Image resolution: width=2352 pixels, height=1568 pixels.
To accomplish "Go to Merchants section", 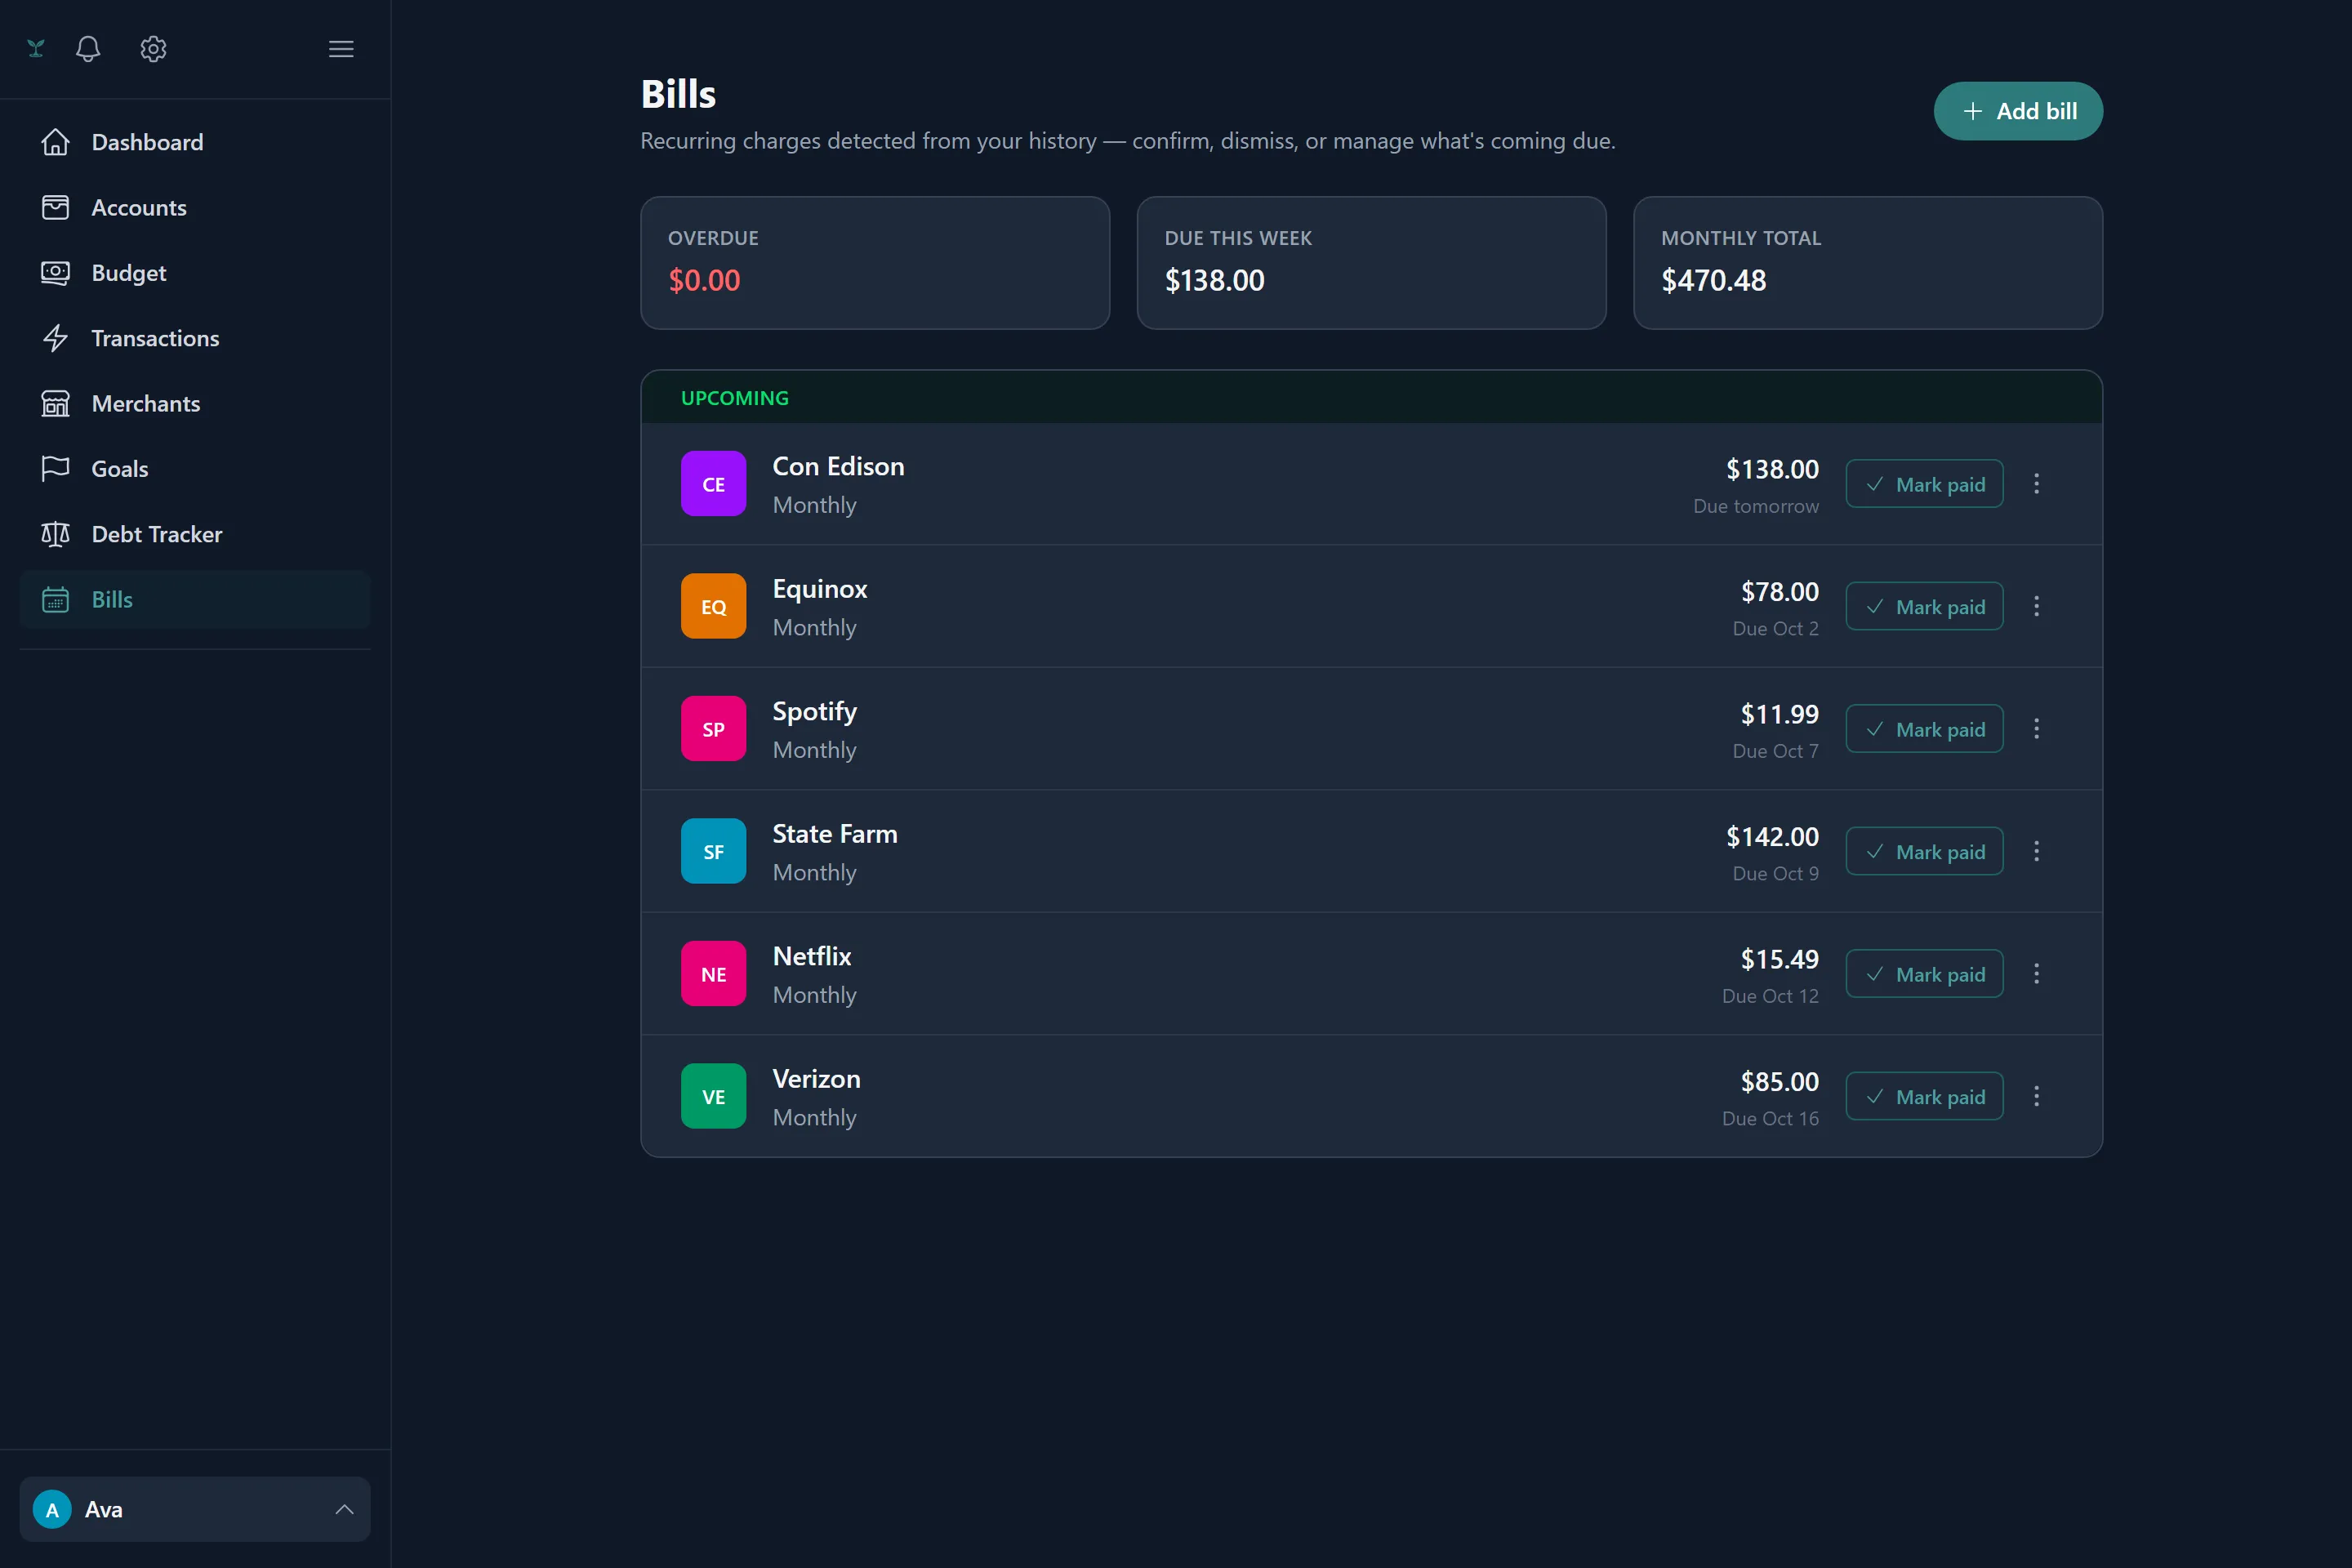I will pyautogui.click(x=195, y=403).
